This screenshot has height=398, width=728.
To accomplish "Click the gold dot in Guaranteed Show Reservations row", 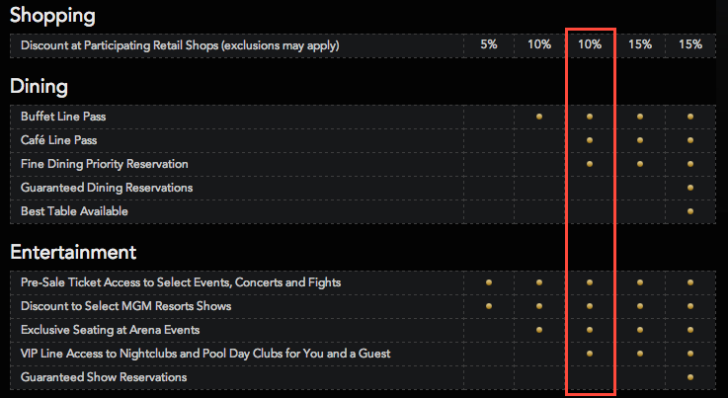I will pyautogui.click(x=690, y=377).
